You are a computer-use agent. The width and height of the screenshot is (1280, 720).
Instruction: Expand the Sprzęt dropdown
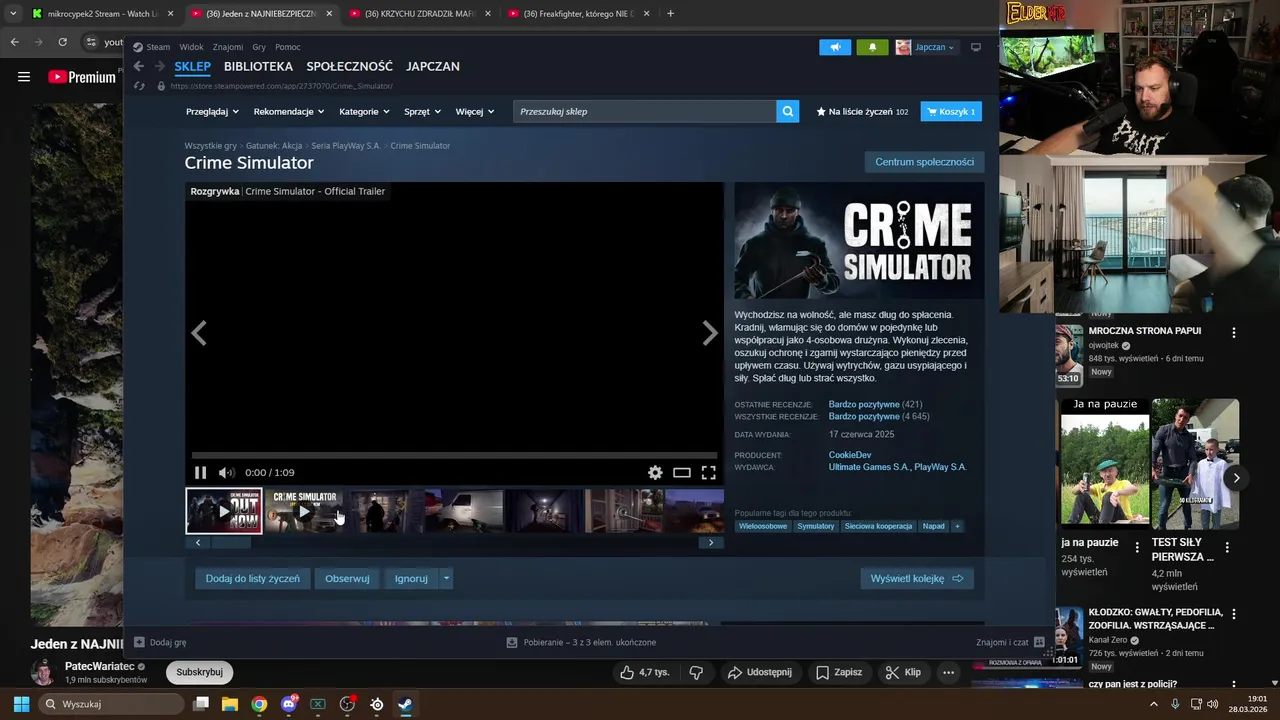422,112
